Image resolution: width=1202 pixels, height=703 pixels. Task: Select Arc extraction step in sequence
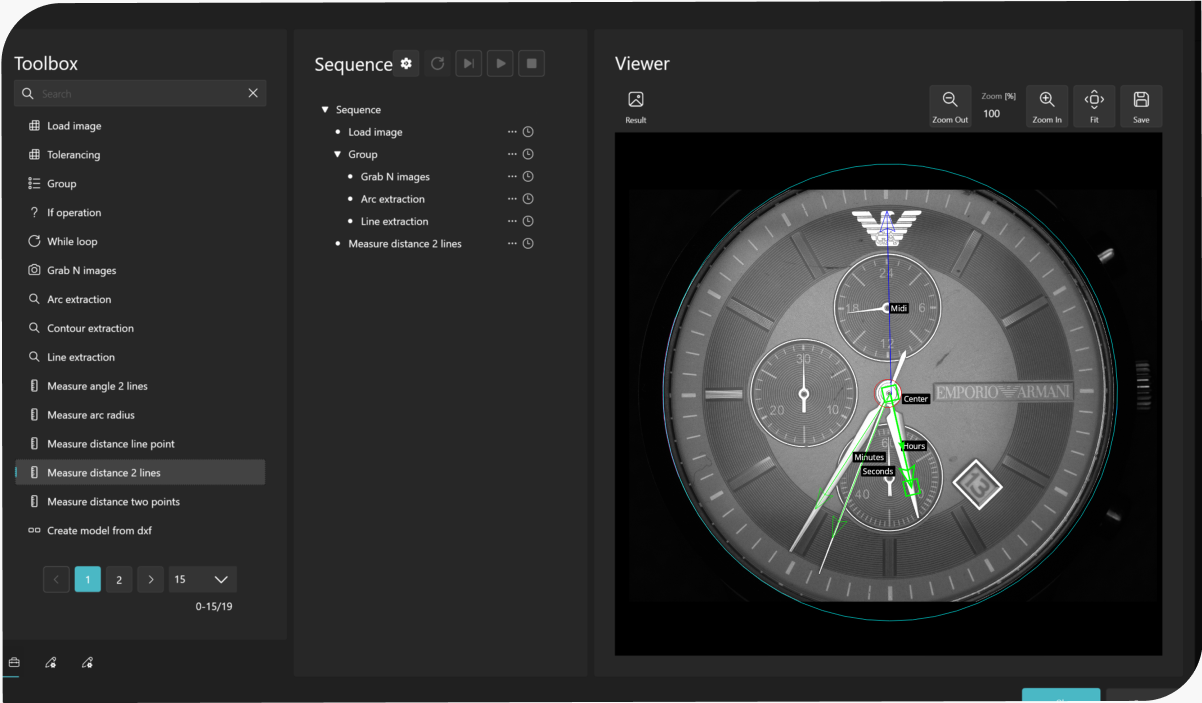coord(392,199)
